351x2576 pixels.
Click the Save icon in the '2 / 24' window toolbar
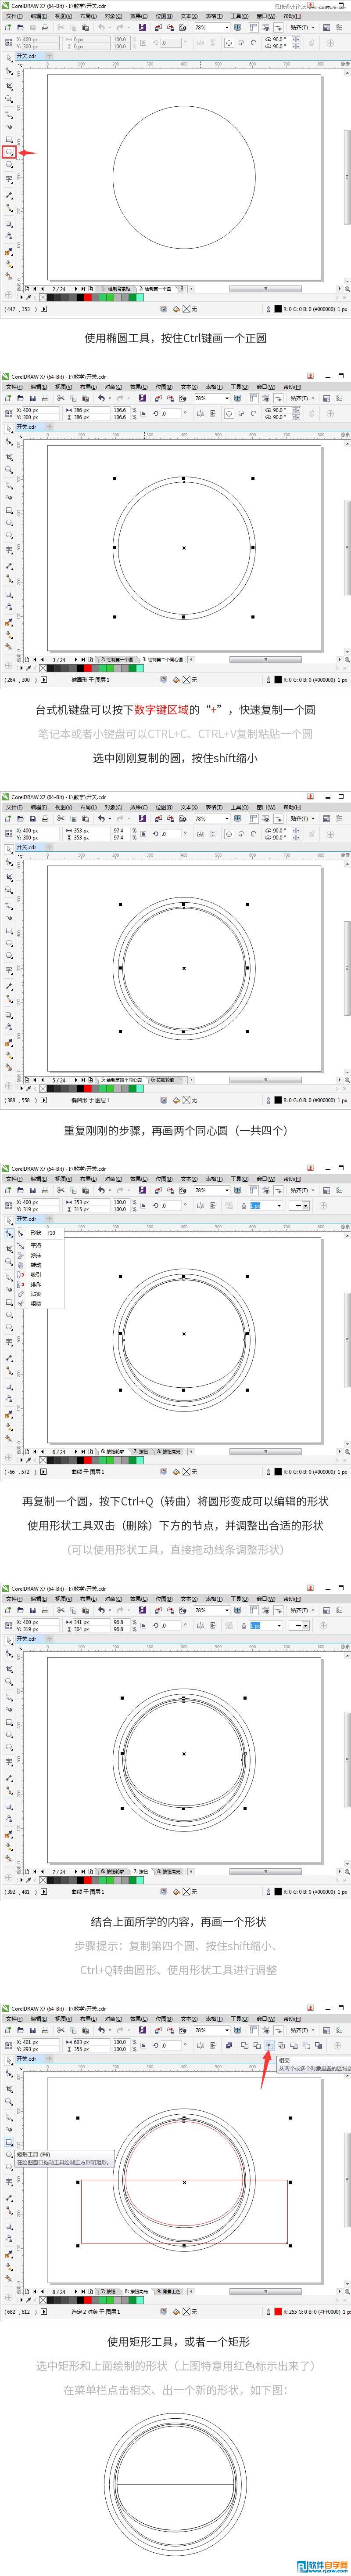(33, 28)
